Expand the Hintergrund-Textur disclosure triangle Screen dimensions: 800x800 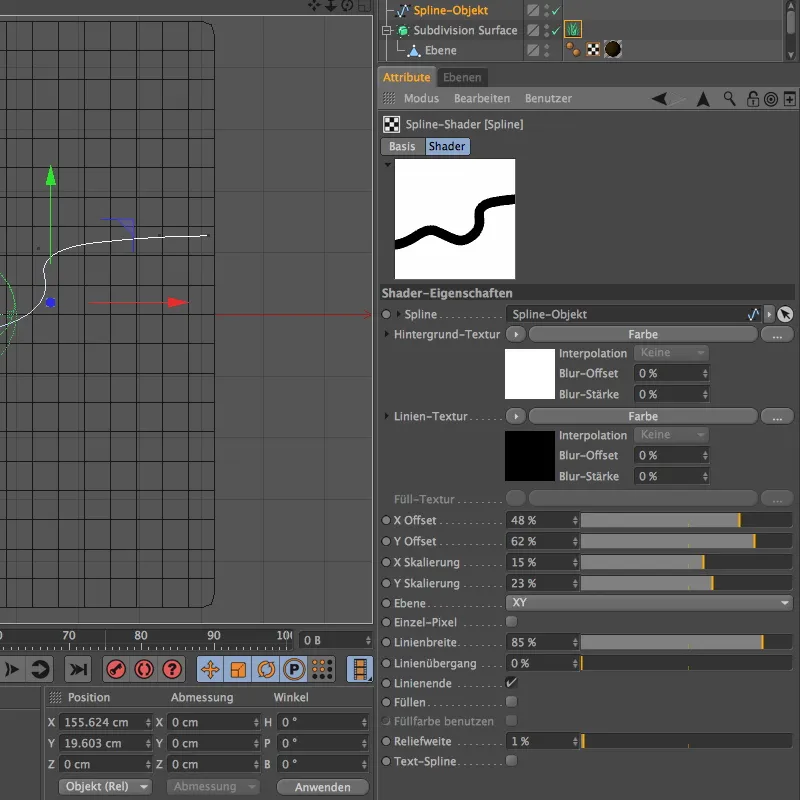pos(387,334)
